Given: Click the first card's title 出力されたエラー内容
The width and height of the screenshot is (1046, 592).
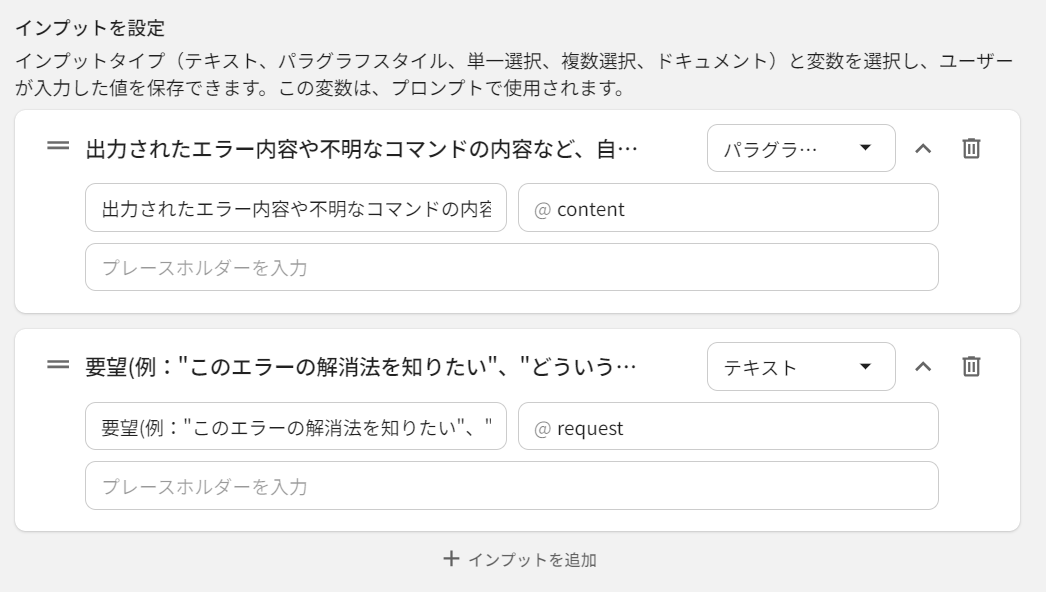Looking at the screenshot, I should (361, 149).
